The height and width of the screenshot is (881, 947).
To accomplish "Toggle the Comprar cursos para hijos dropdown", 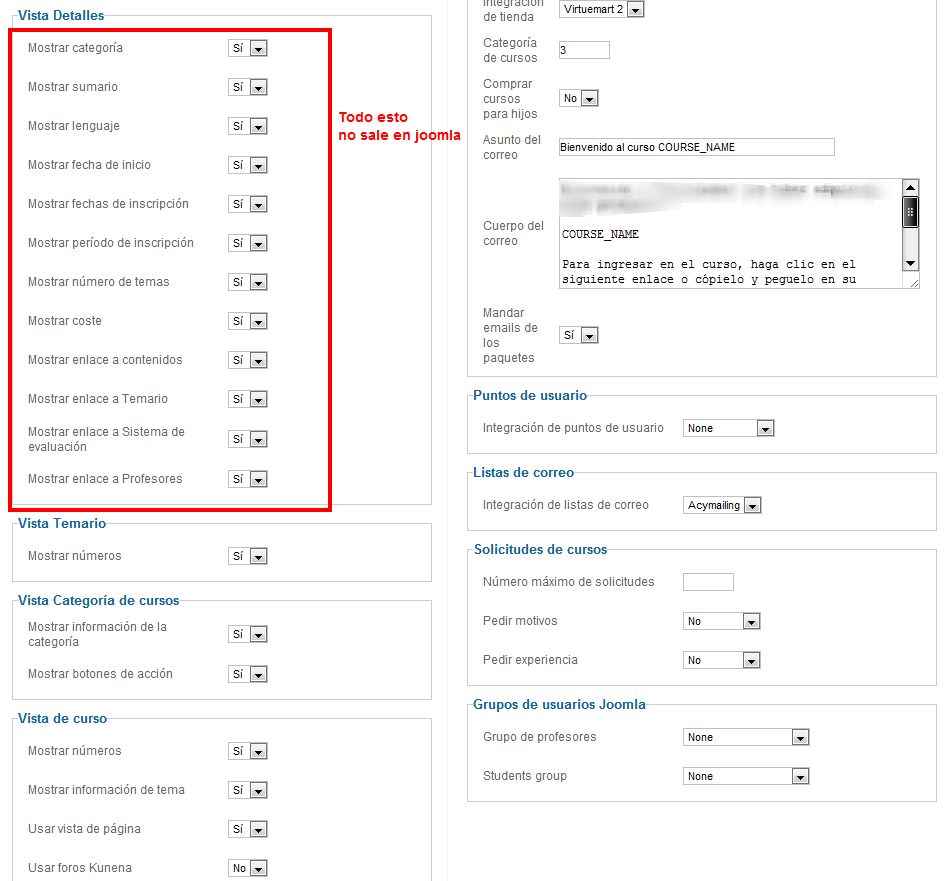I will 578,98.
